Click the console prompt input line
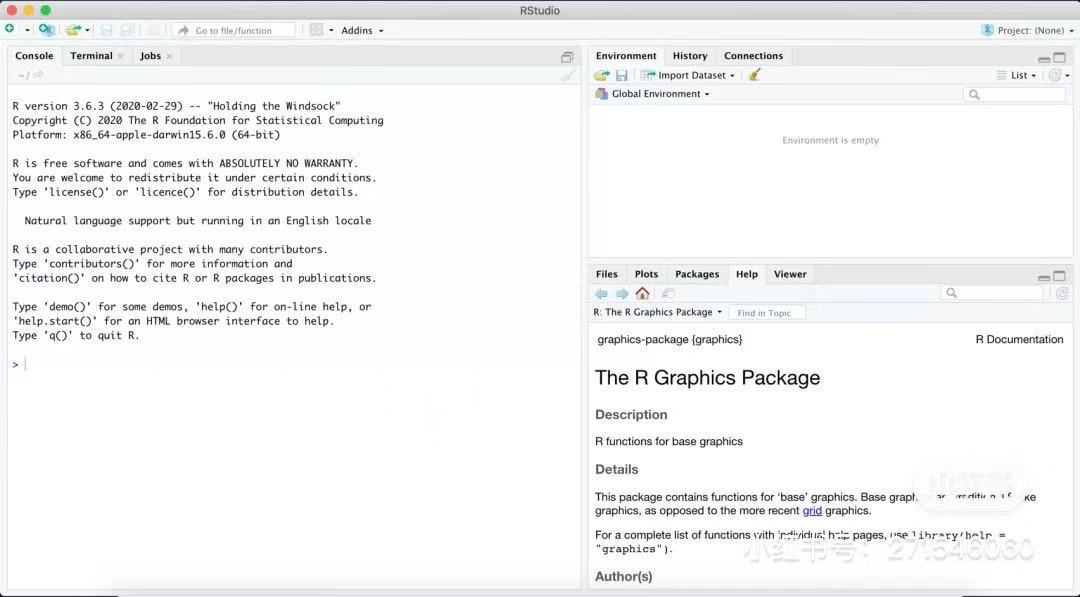 [x=294, y=364]
